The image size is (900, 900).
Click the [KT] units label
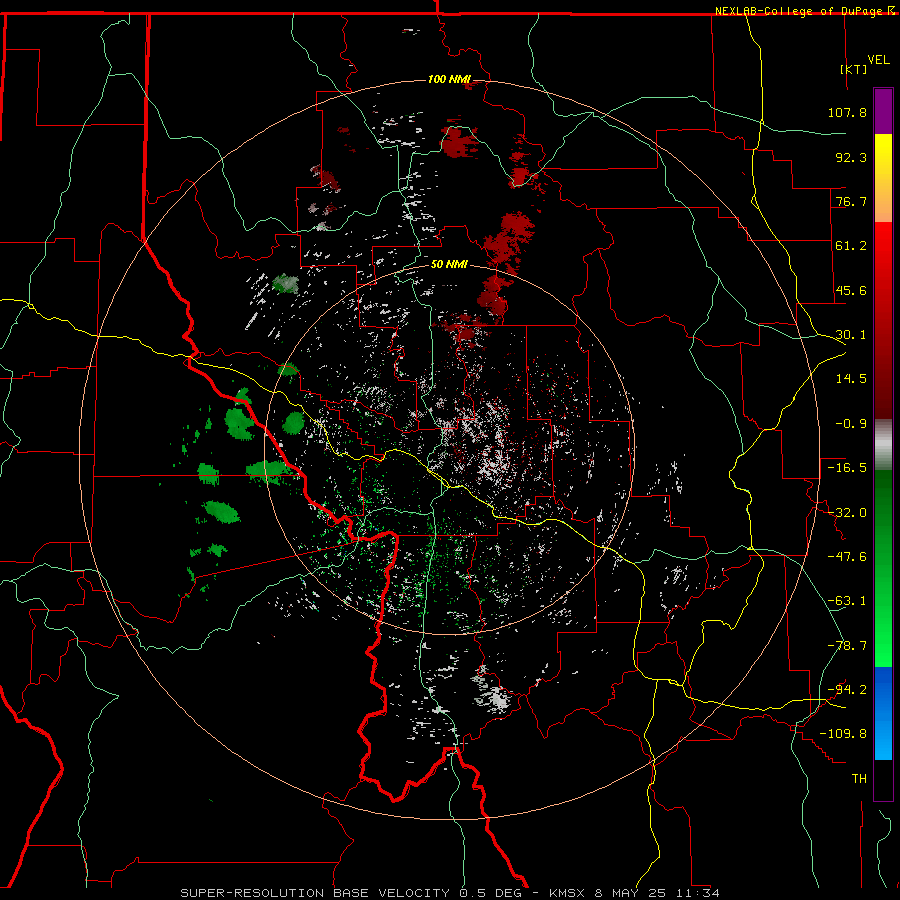tap(854, 69)
